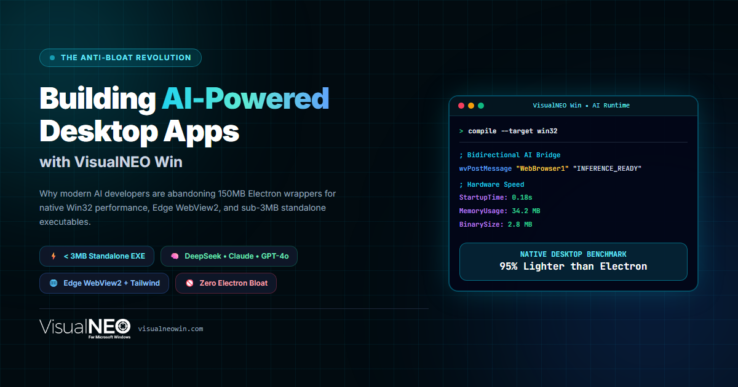Click 'MemoryUsage: 34.2 MB' line
The height and width of the screenshot is (387, 738).
click(499, 211)
